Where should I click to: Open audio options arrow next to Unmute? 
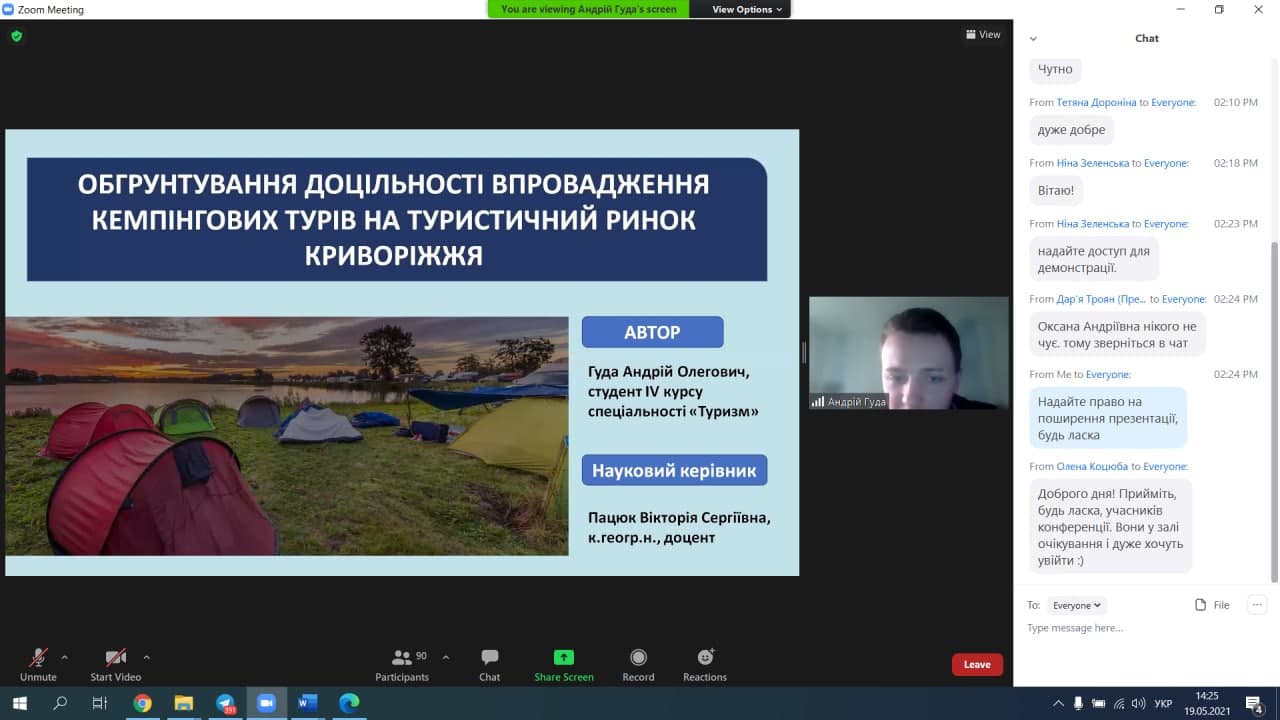click(65, 657)
